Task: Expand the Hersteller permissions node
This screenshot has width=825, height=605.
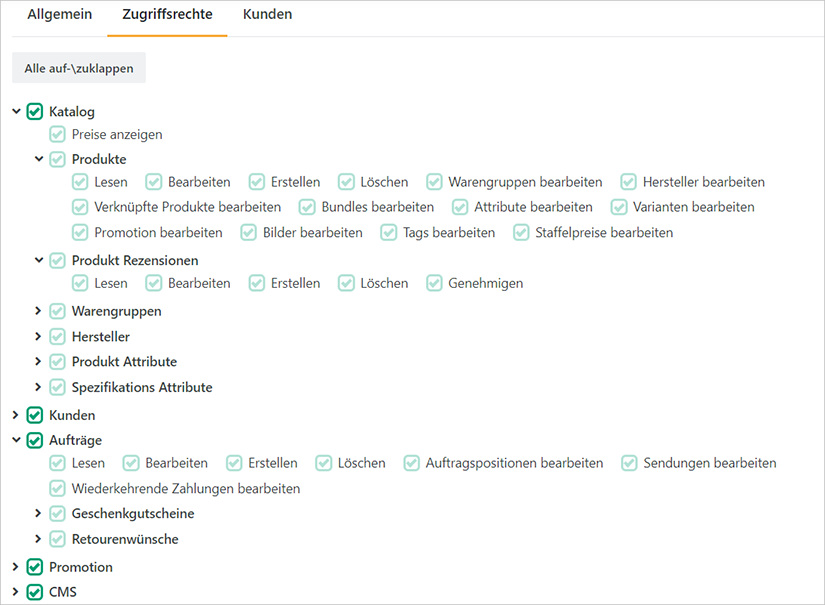Action: pyautogui.click(x=38, y=336)
